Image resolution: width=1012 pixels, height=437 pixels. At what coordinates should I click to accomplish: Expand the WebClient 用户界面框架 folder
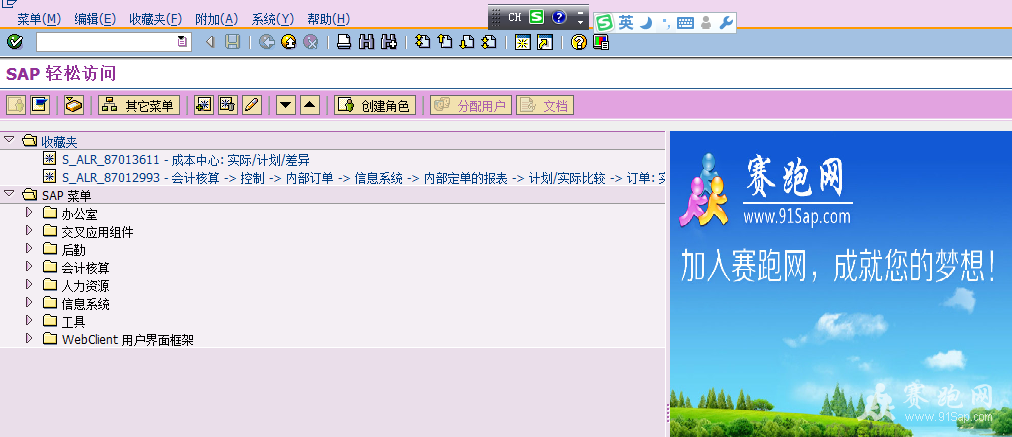(28, 338)
